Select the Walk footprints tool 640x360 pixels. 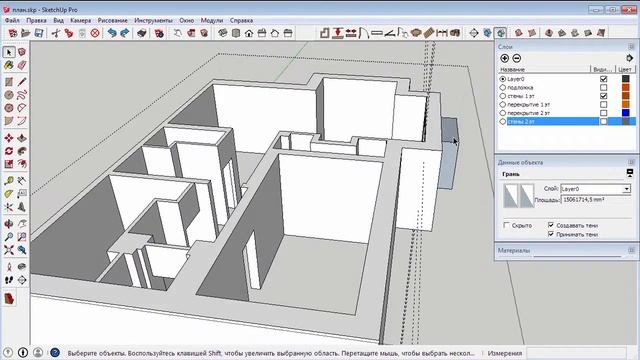point(9,280)
